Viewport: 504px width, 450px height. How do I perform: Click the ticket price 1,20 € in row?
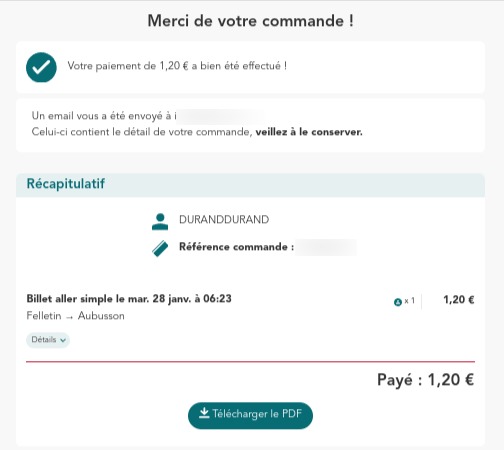pyautogui.click(x=459, y=300)
